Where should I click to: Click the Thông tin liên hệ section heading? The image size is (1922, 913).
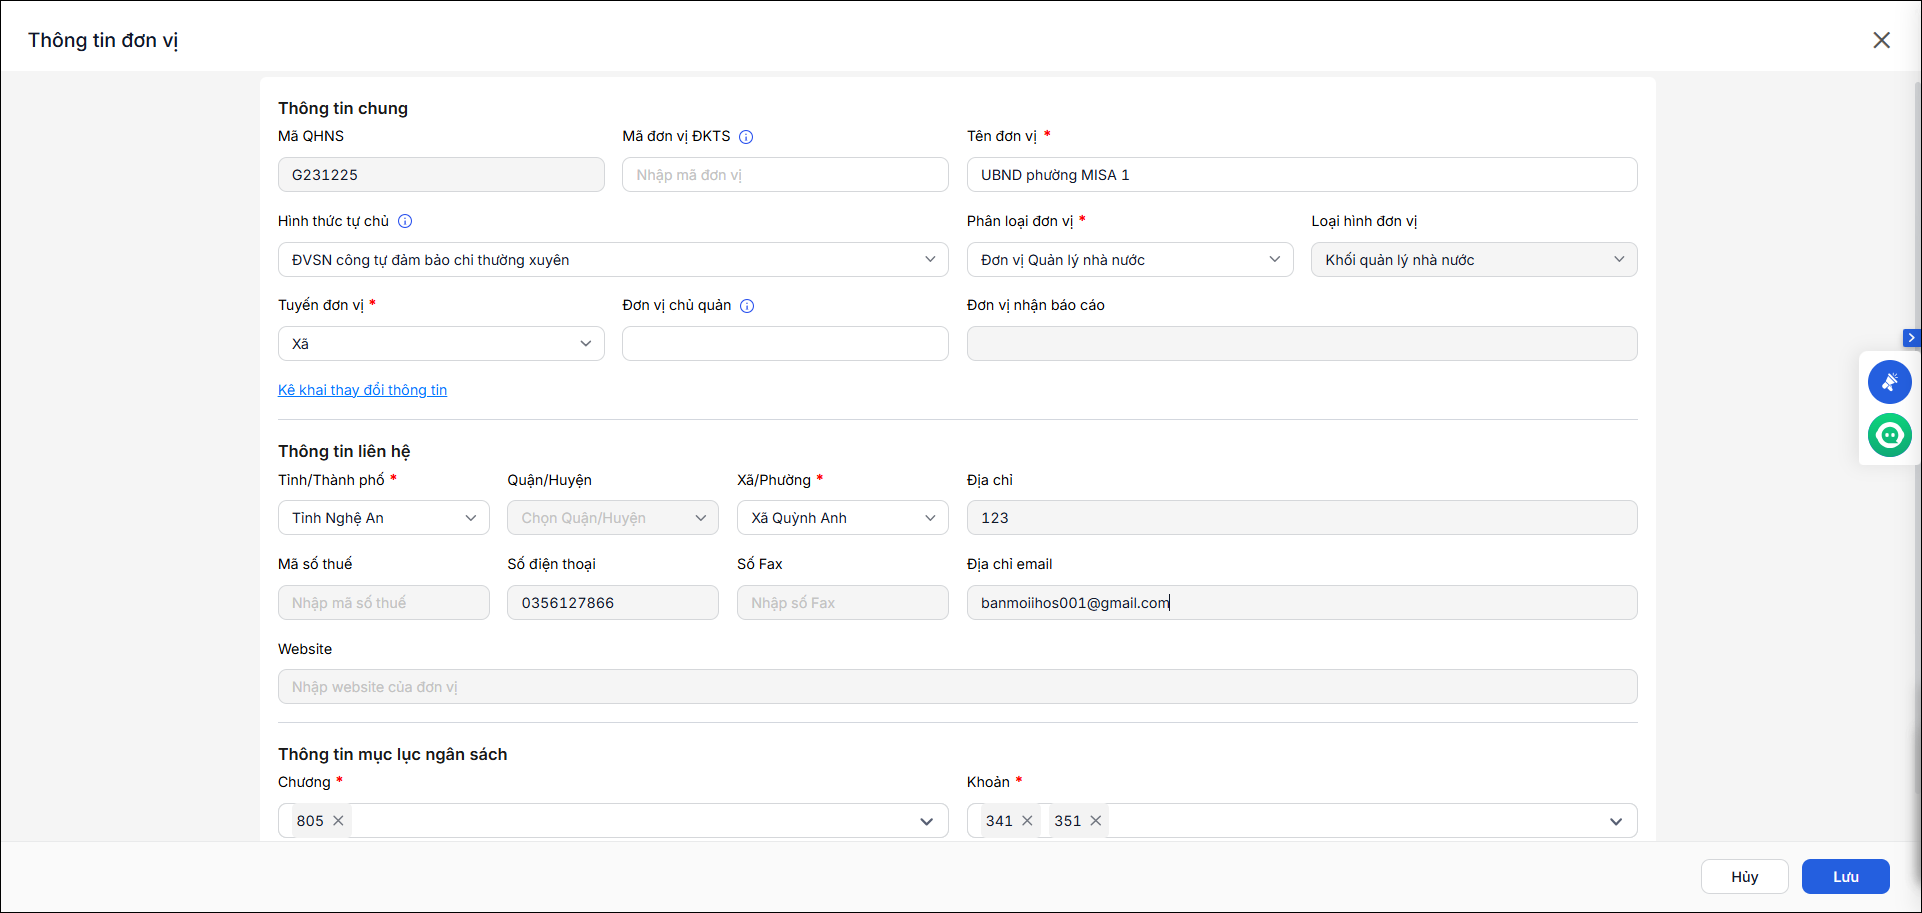click(x=344, y=451)
